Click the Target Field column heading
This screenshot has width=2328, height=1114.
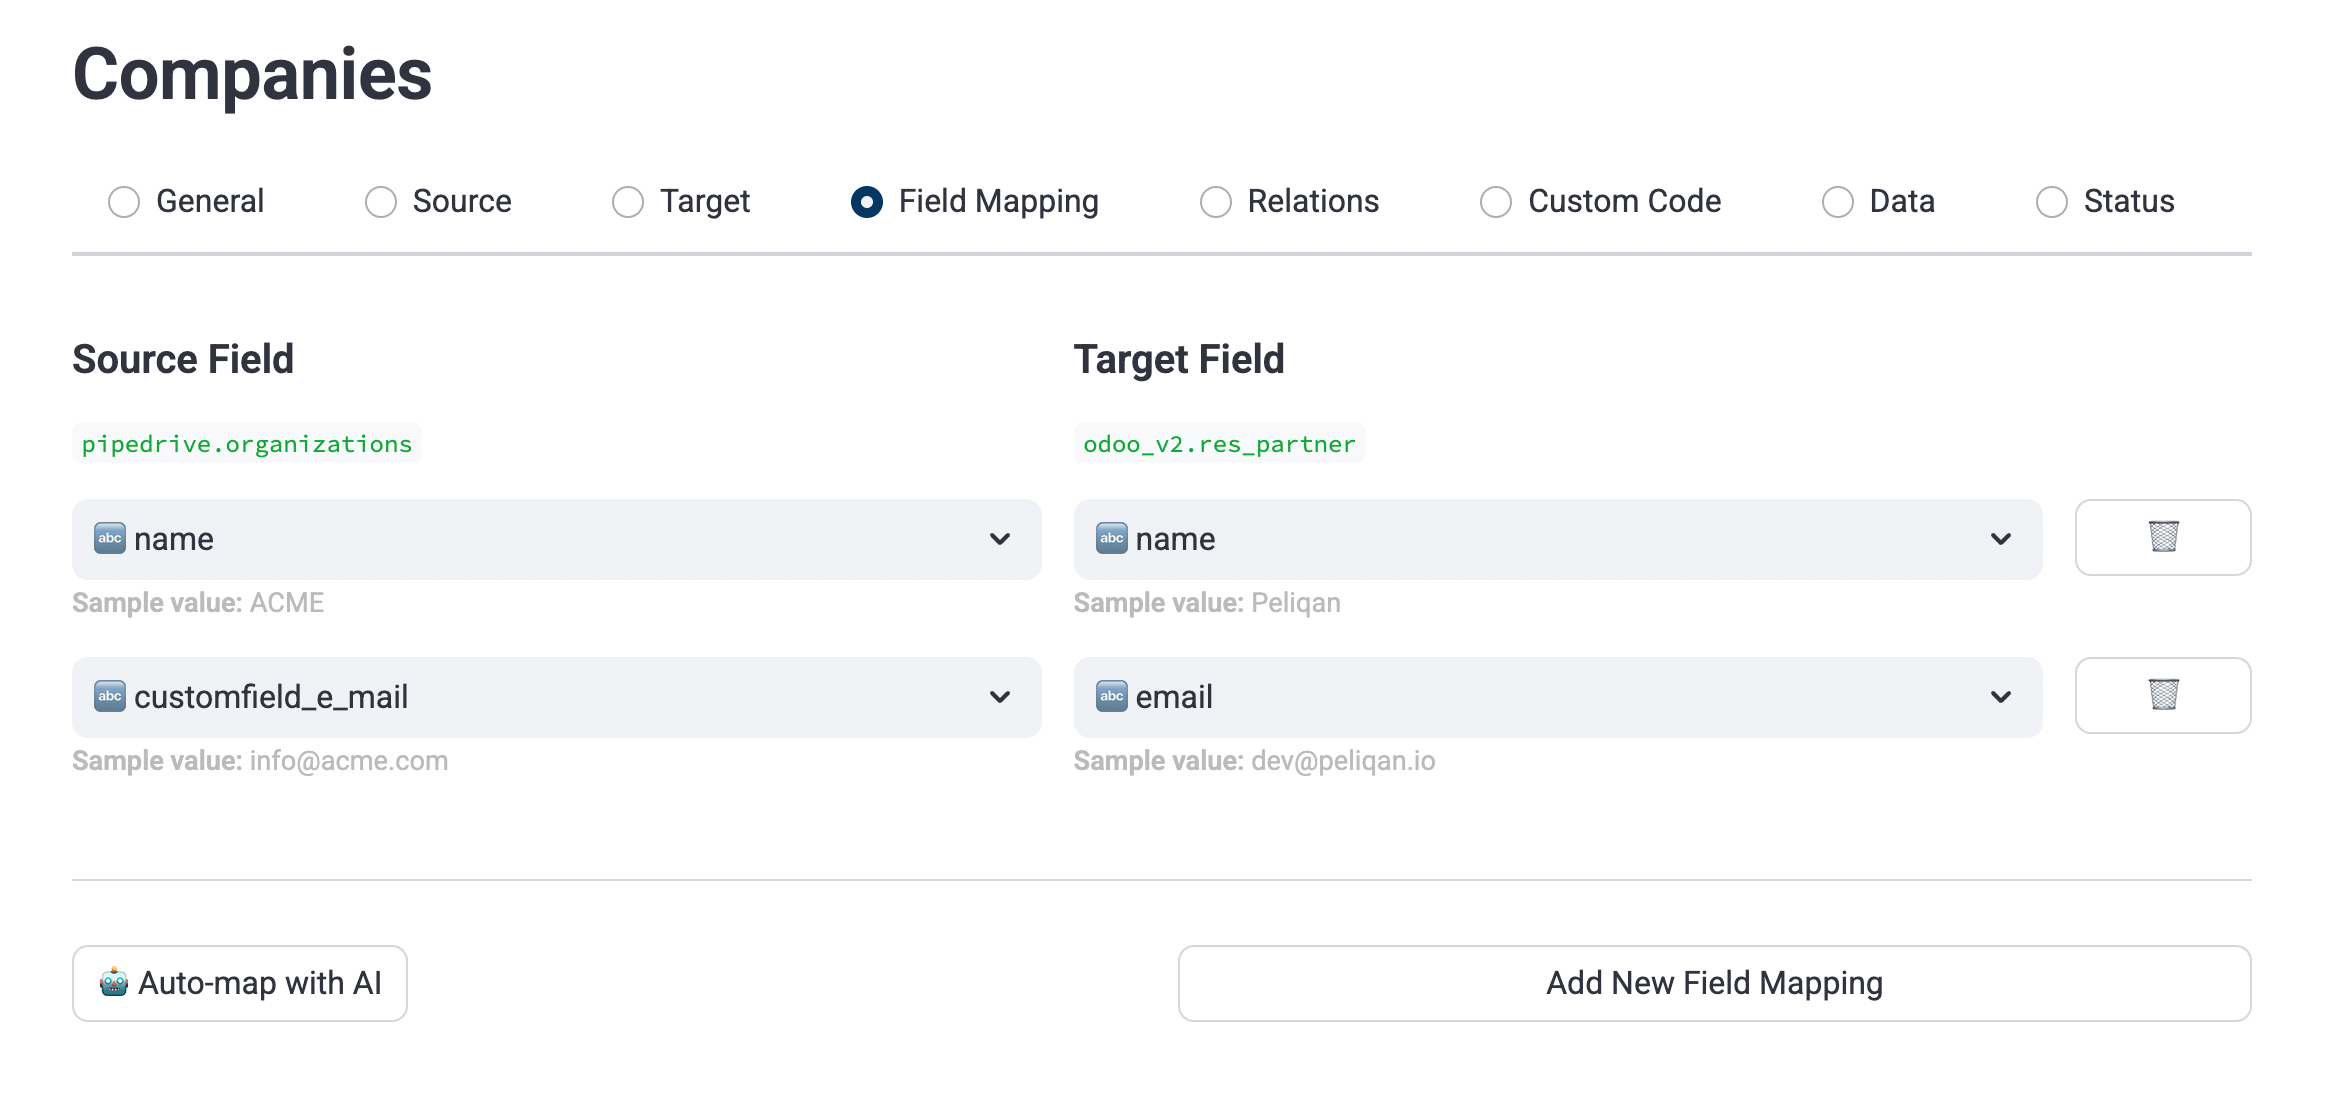click(1179, 359)
